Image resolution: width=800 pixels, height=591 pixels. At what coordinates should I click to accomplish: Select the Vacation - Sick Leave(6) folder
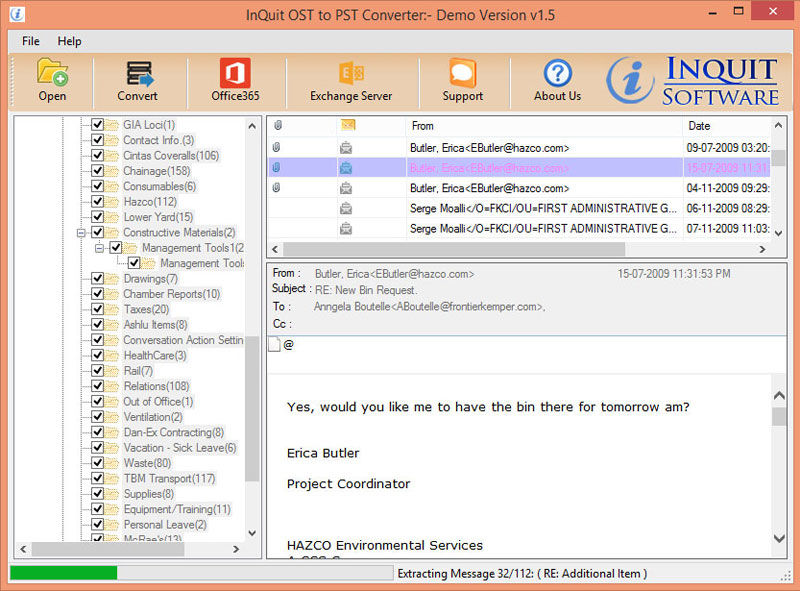point(180,448)
